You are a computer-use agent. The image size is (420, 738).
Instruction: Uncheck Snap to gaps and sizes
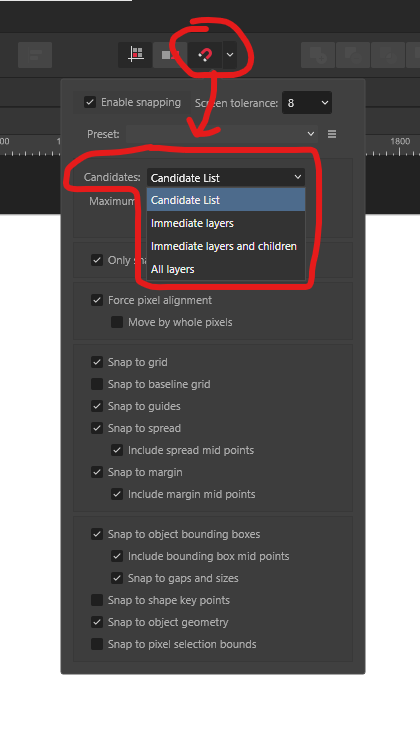[117, 578]
